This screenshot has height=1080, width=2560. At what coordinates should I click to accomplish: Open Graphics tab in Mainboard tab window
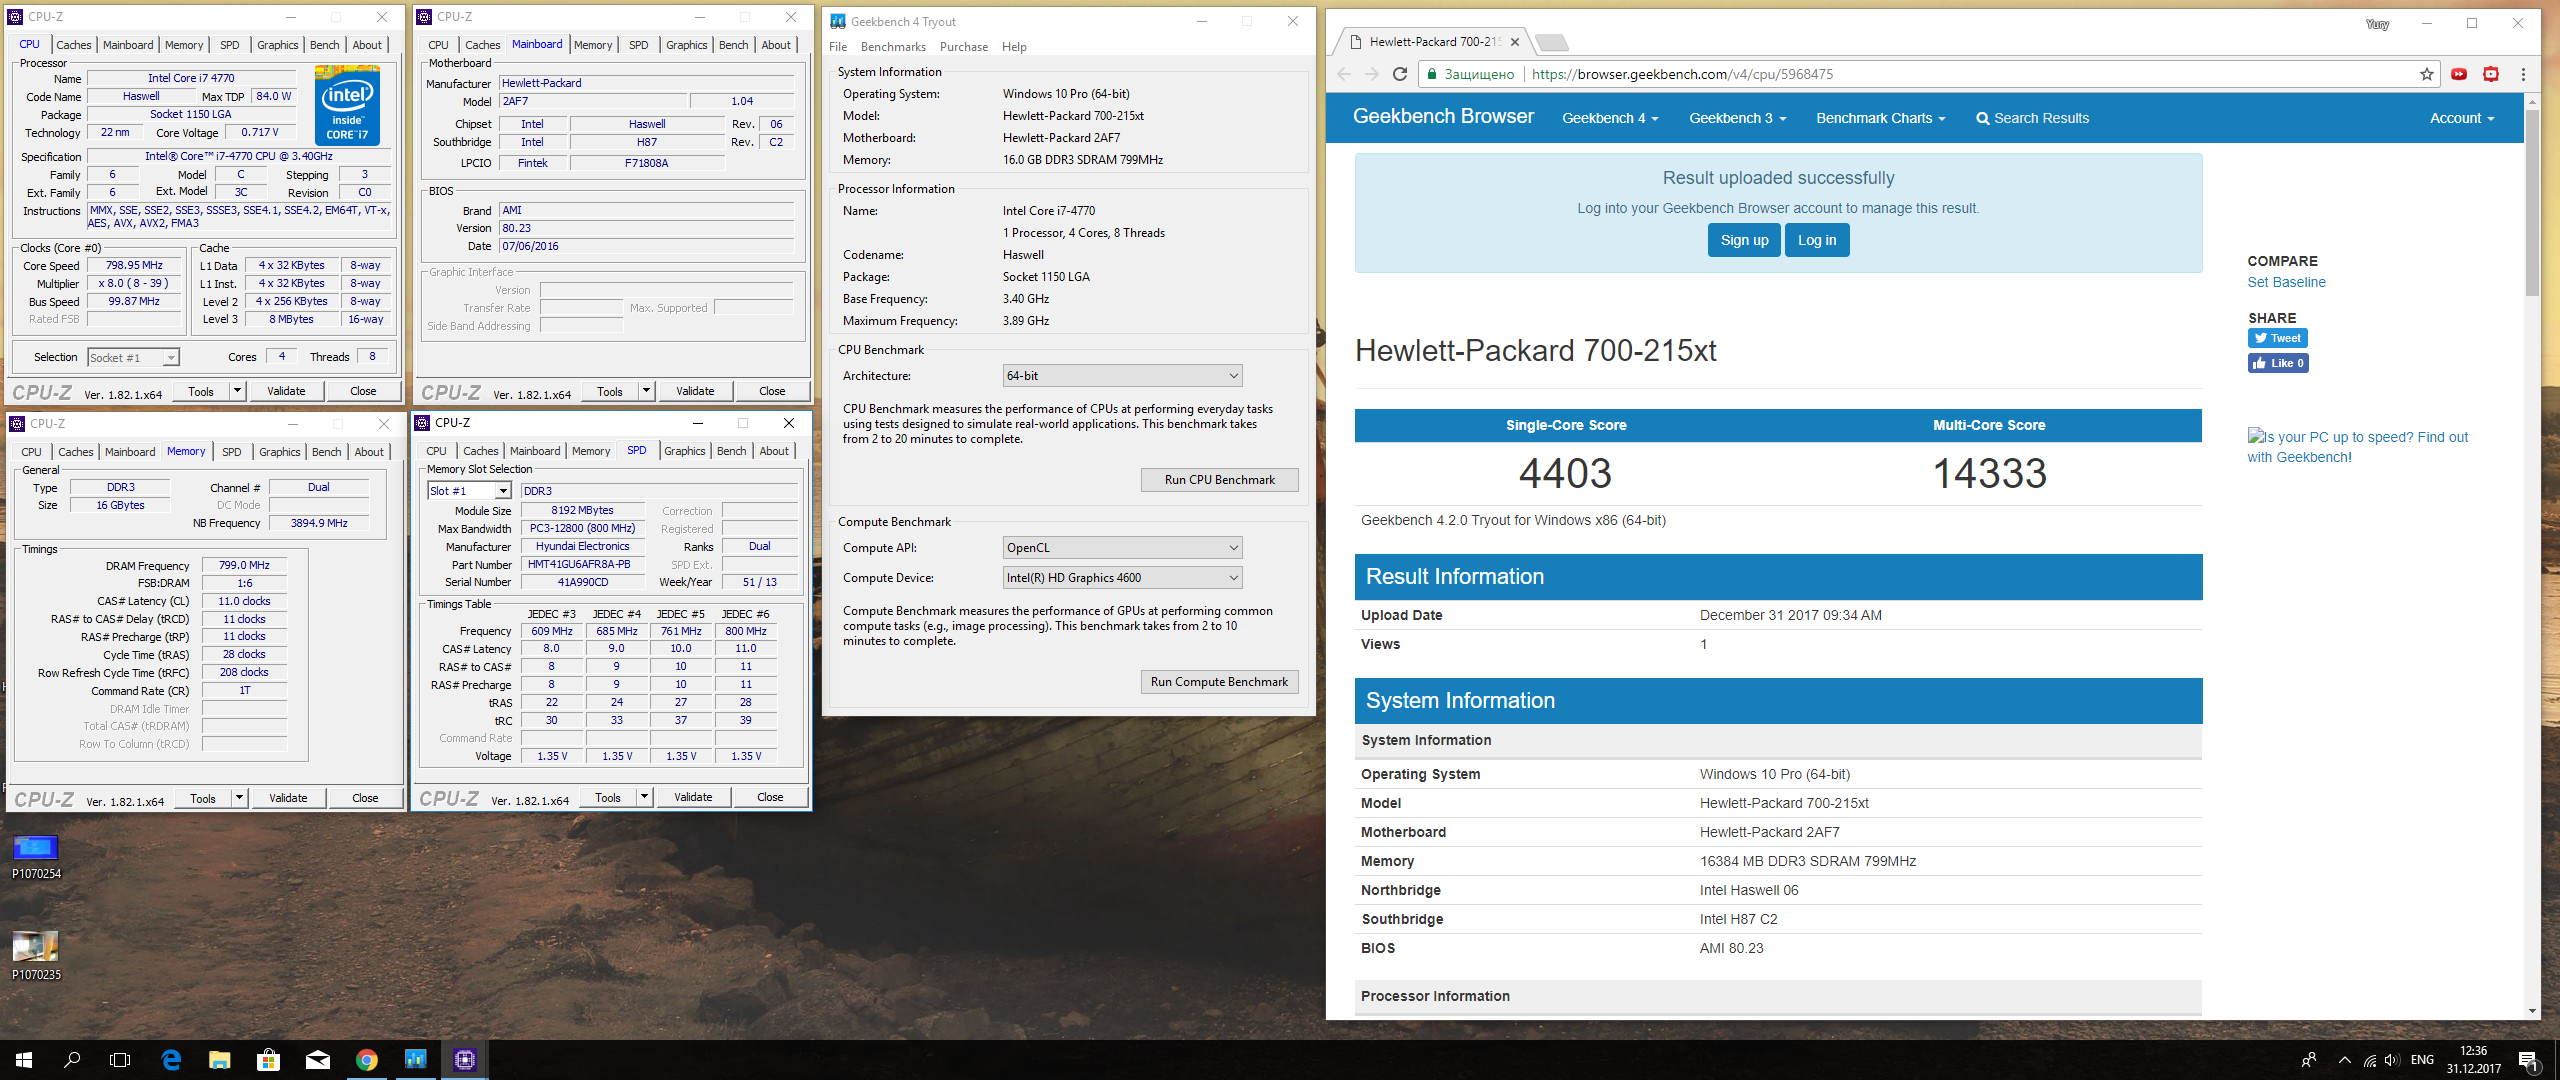tap(687, 45)
